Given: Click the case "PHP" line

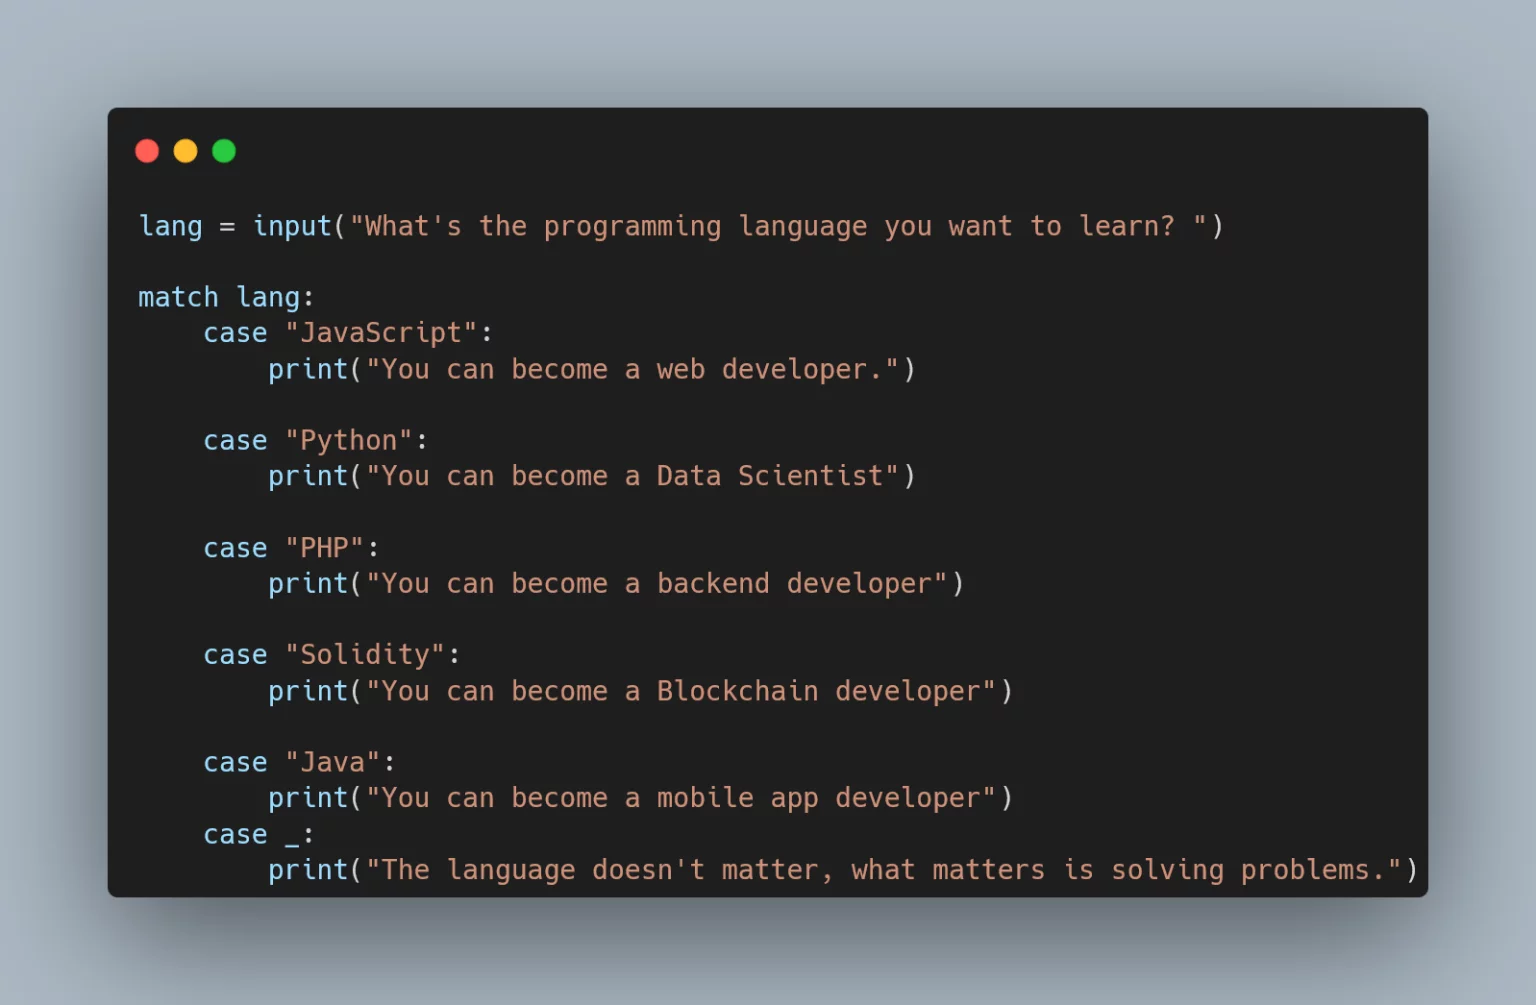Looking at the screenshot, I should 291,548.
